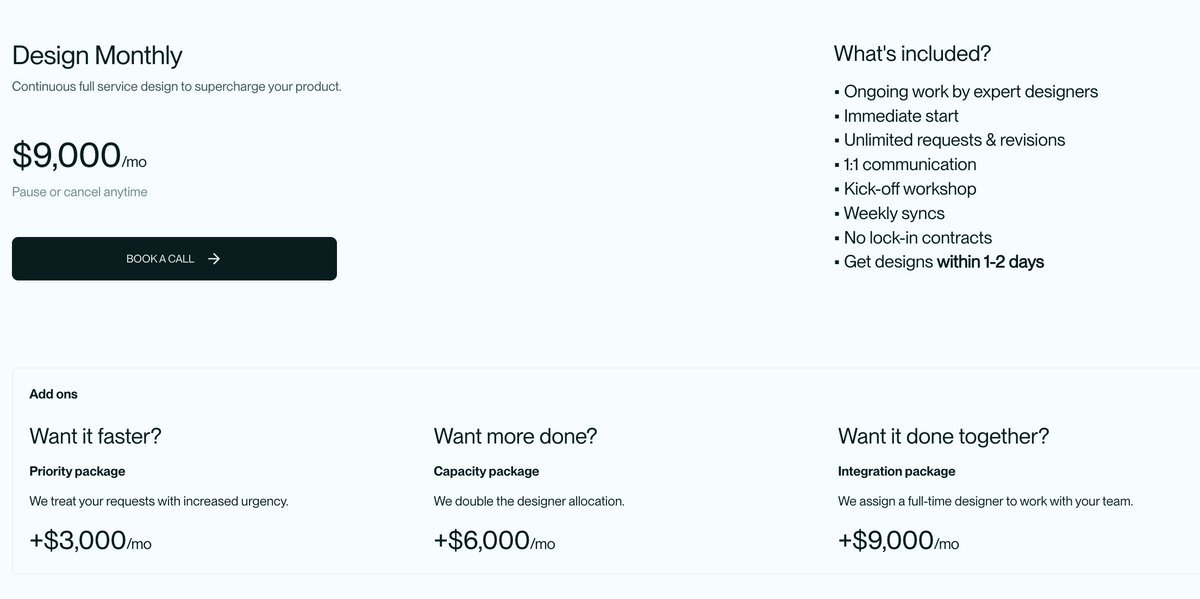1200x599 pixels.
Task: Click the Weekly syncs list item
Action: tap(893, 213)
